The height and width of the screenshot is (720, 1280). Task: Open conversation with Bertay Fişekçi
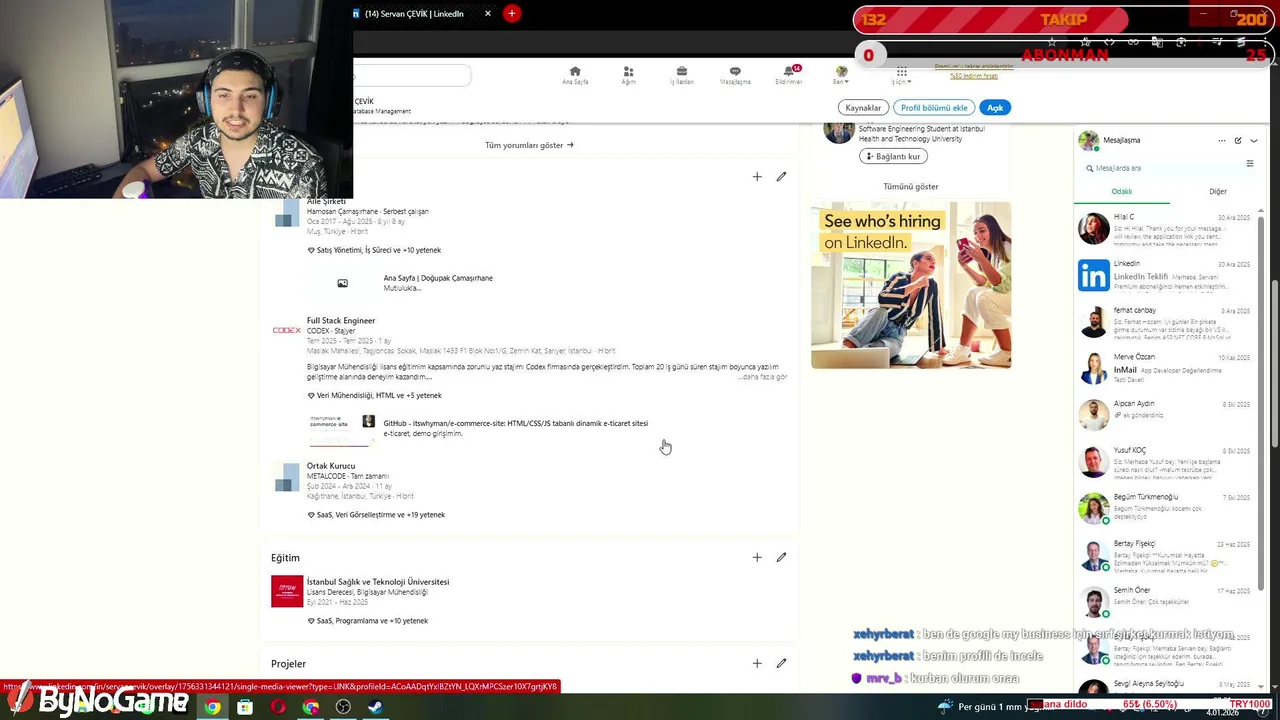(x=1165, y=555)
